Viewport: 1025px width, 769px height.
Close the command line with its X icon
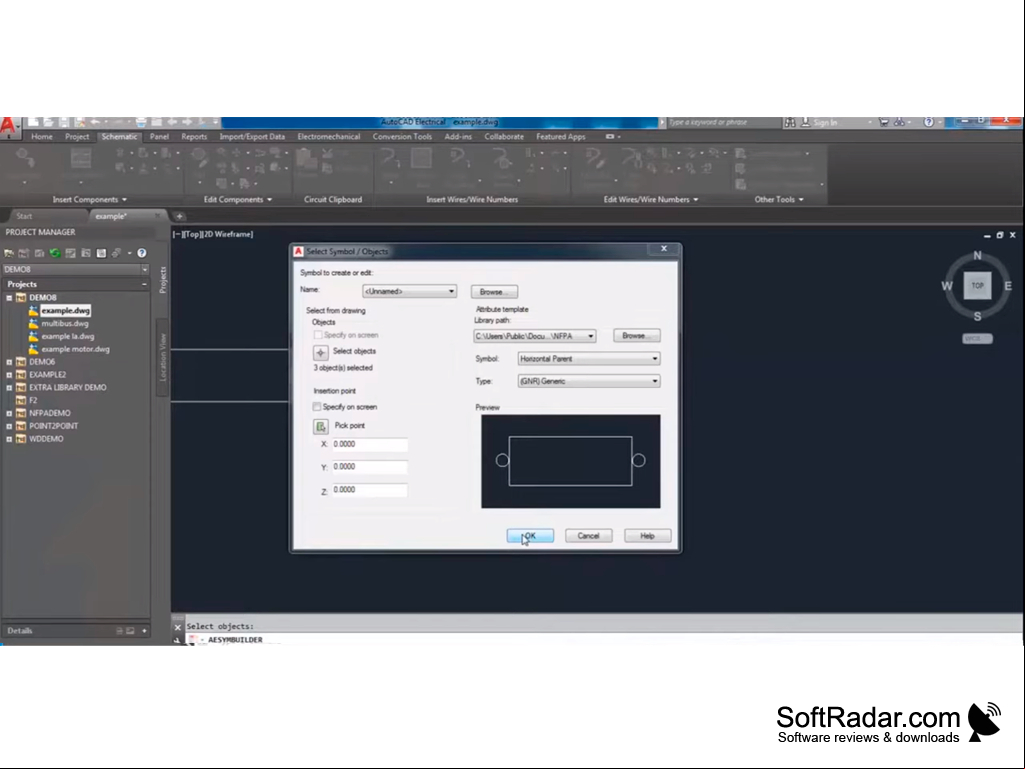click(178, 627)
